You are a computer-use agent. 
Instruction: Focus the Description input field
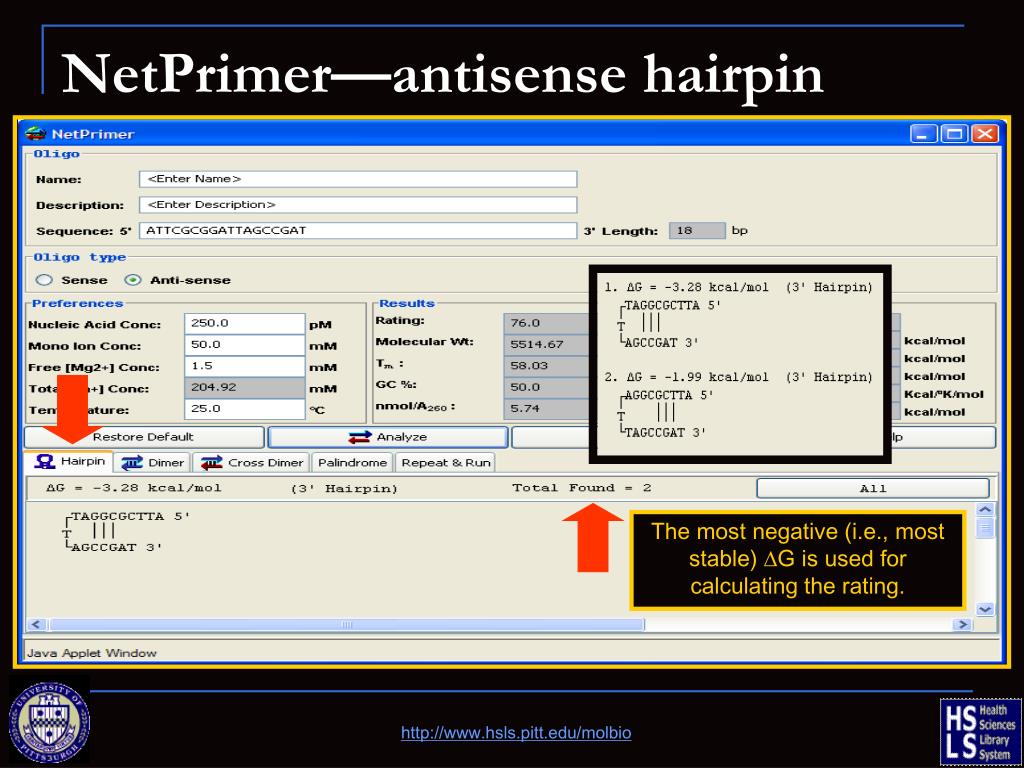[358, 205]
